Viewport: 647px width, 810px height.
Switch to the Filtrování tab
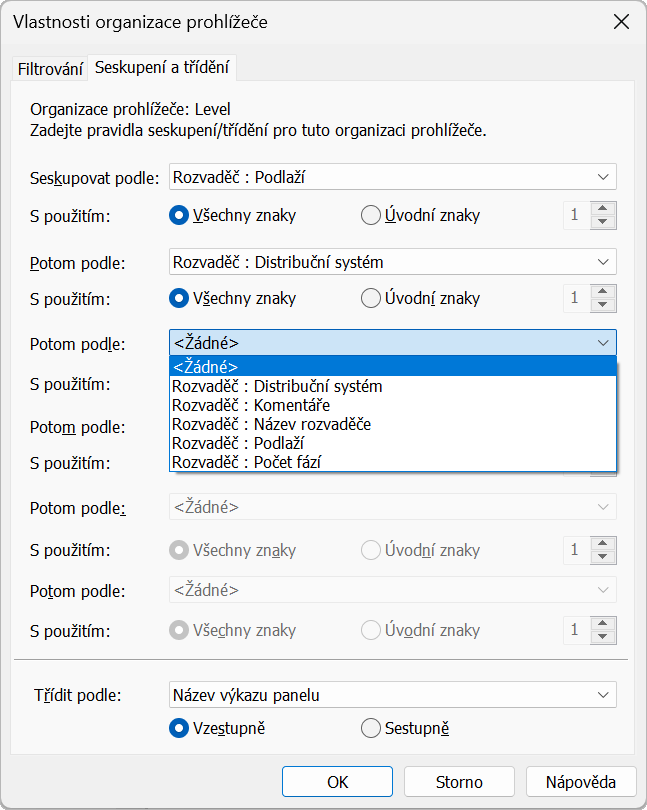(50, 69)
